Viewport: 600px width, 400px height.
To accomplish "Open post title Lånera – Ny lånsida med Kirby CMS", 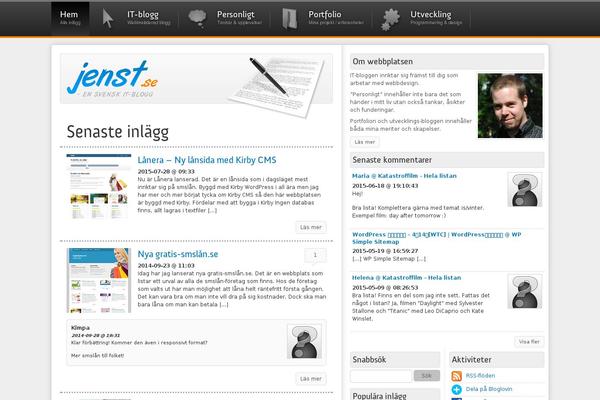I will (x=207, y=160).
